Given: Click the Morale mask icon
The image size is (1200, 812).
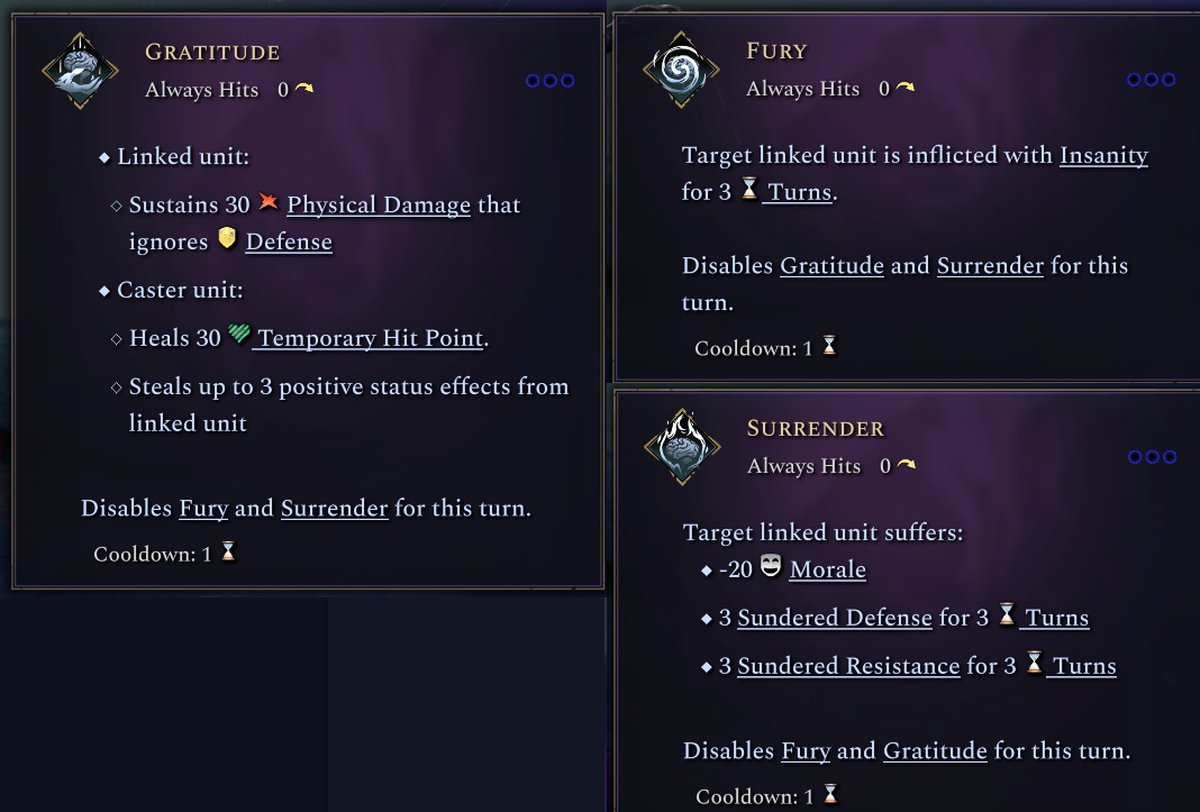Looking at the screenshot, I should tap(770, 568).
